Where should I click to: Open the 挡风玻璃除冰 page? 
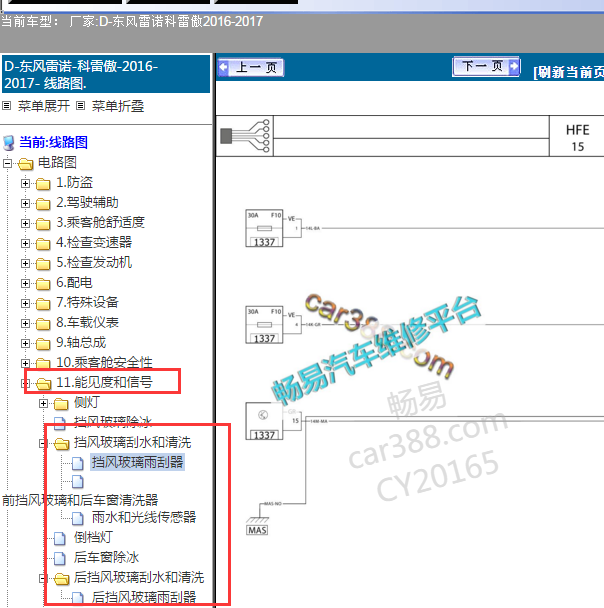tap(113, 422)
